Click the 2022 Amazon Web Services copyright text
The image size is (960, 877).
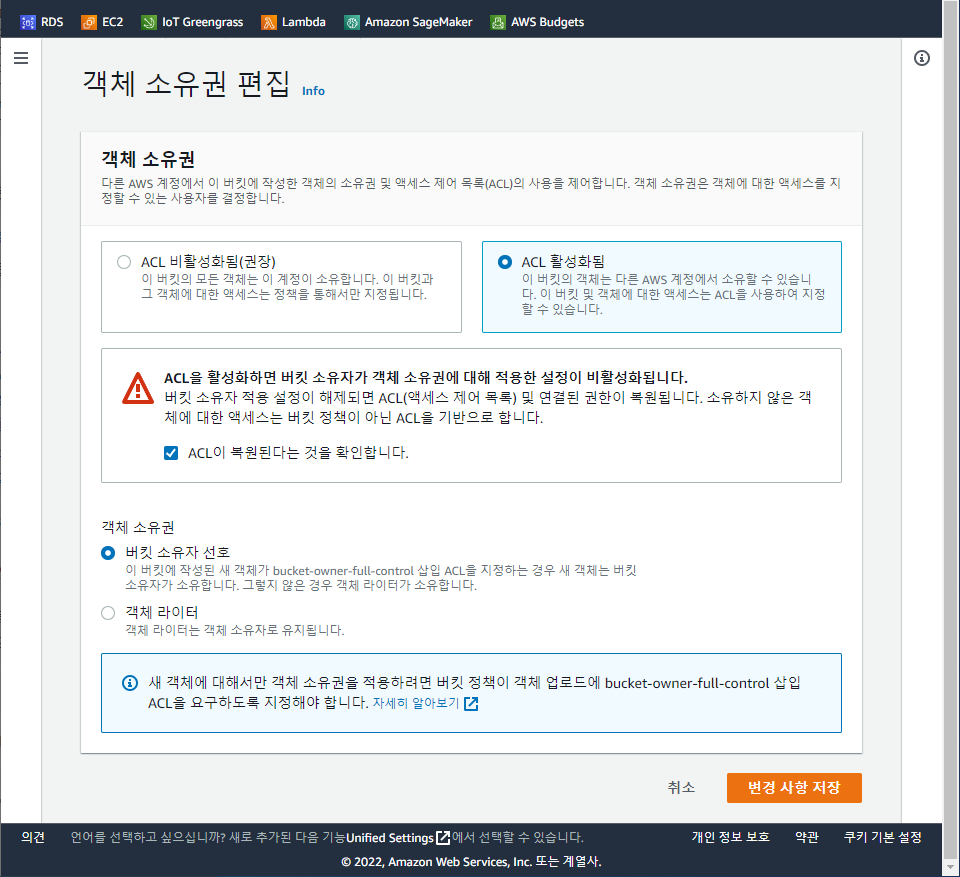pos(471,862)
